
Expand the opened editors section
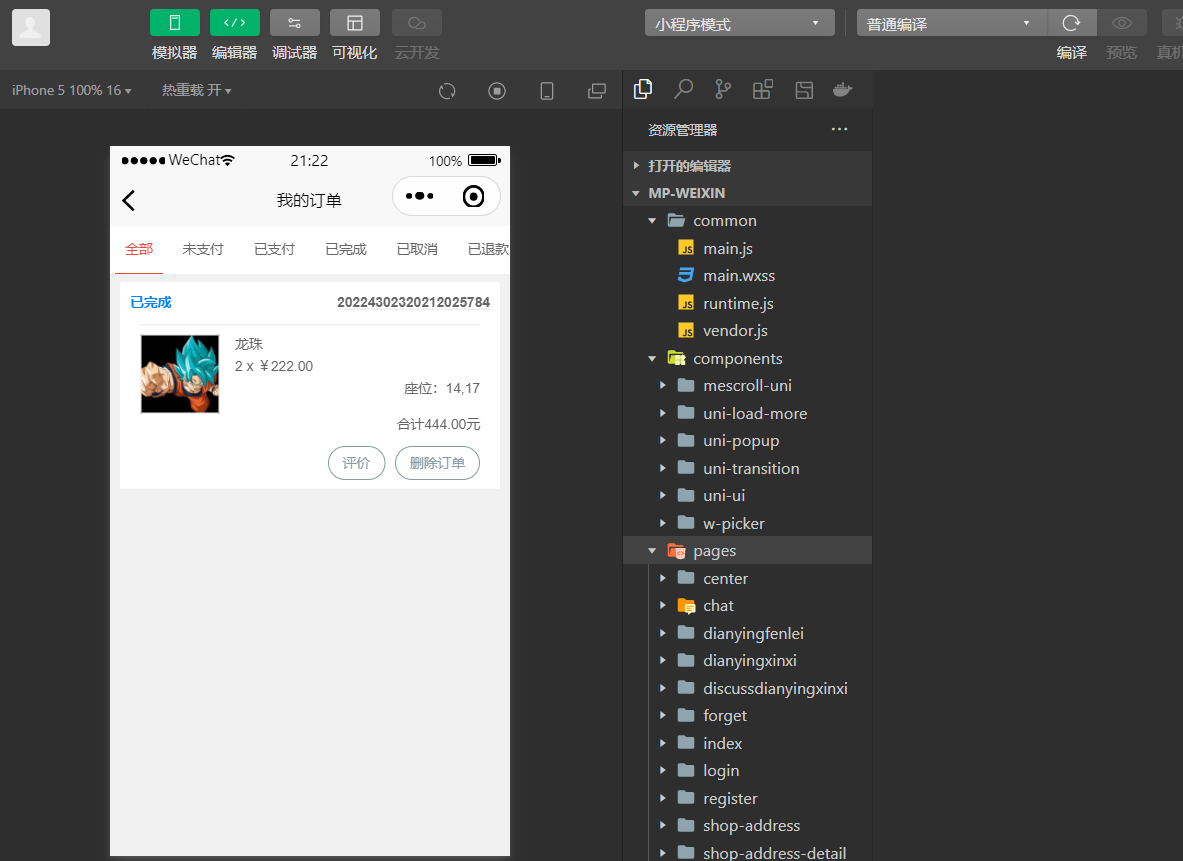[748, 165]
